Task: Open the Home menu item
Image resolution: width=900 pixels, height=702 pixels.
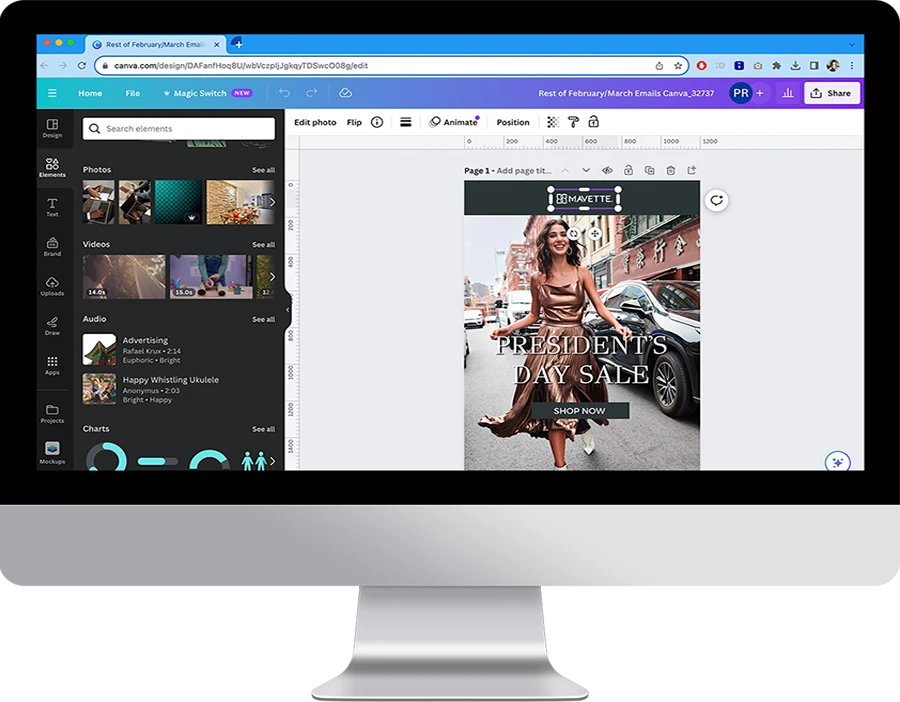Action: pyautogui.click(x=90, y=93)
